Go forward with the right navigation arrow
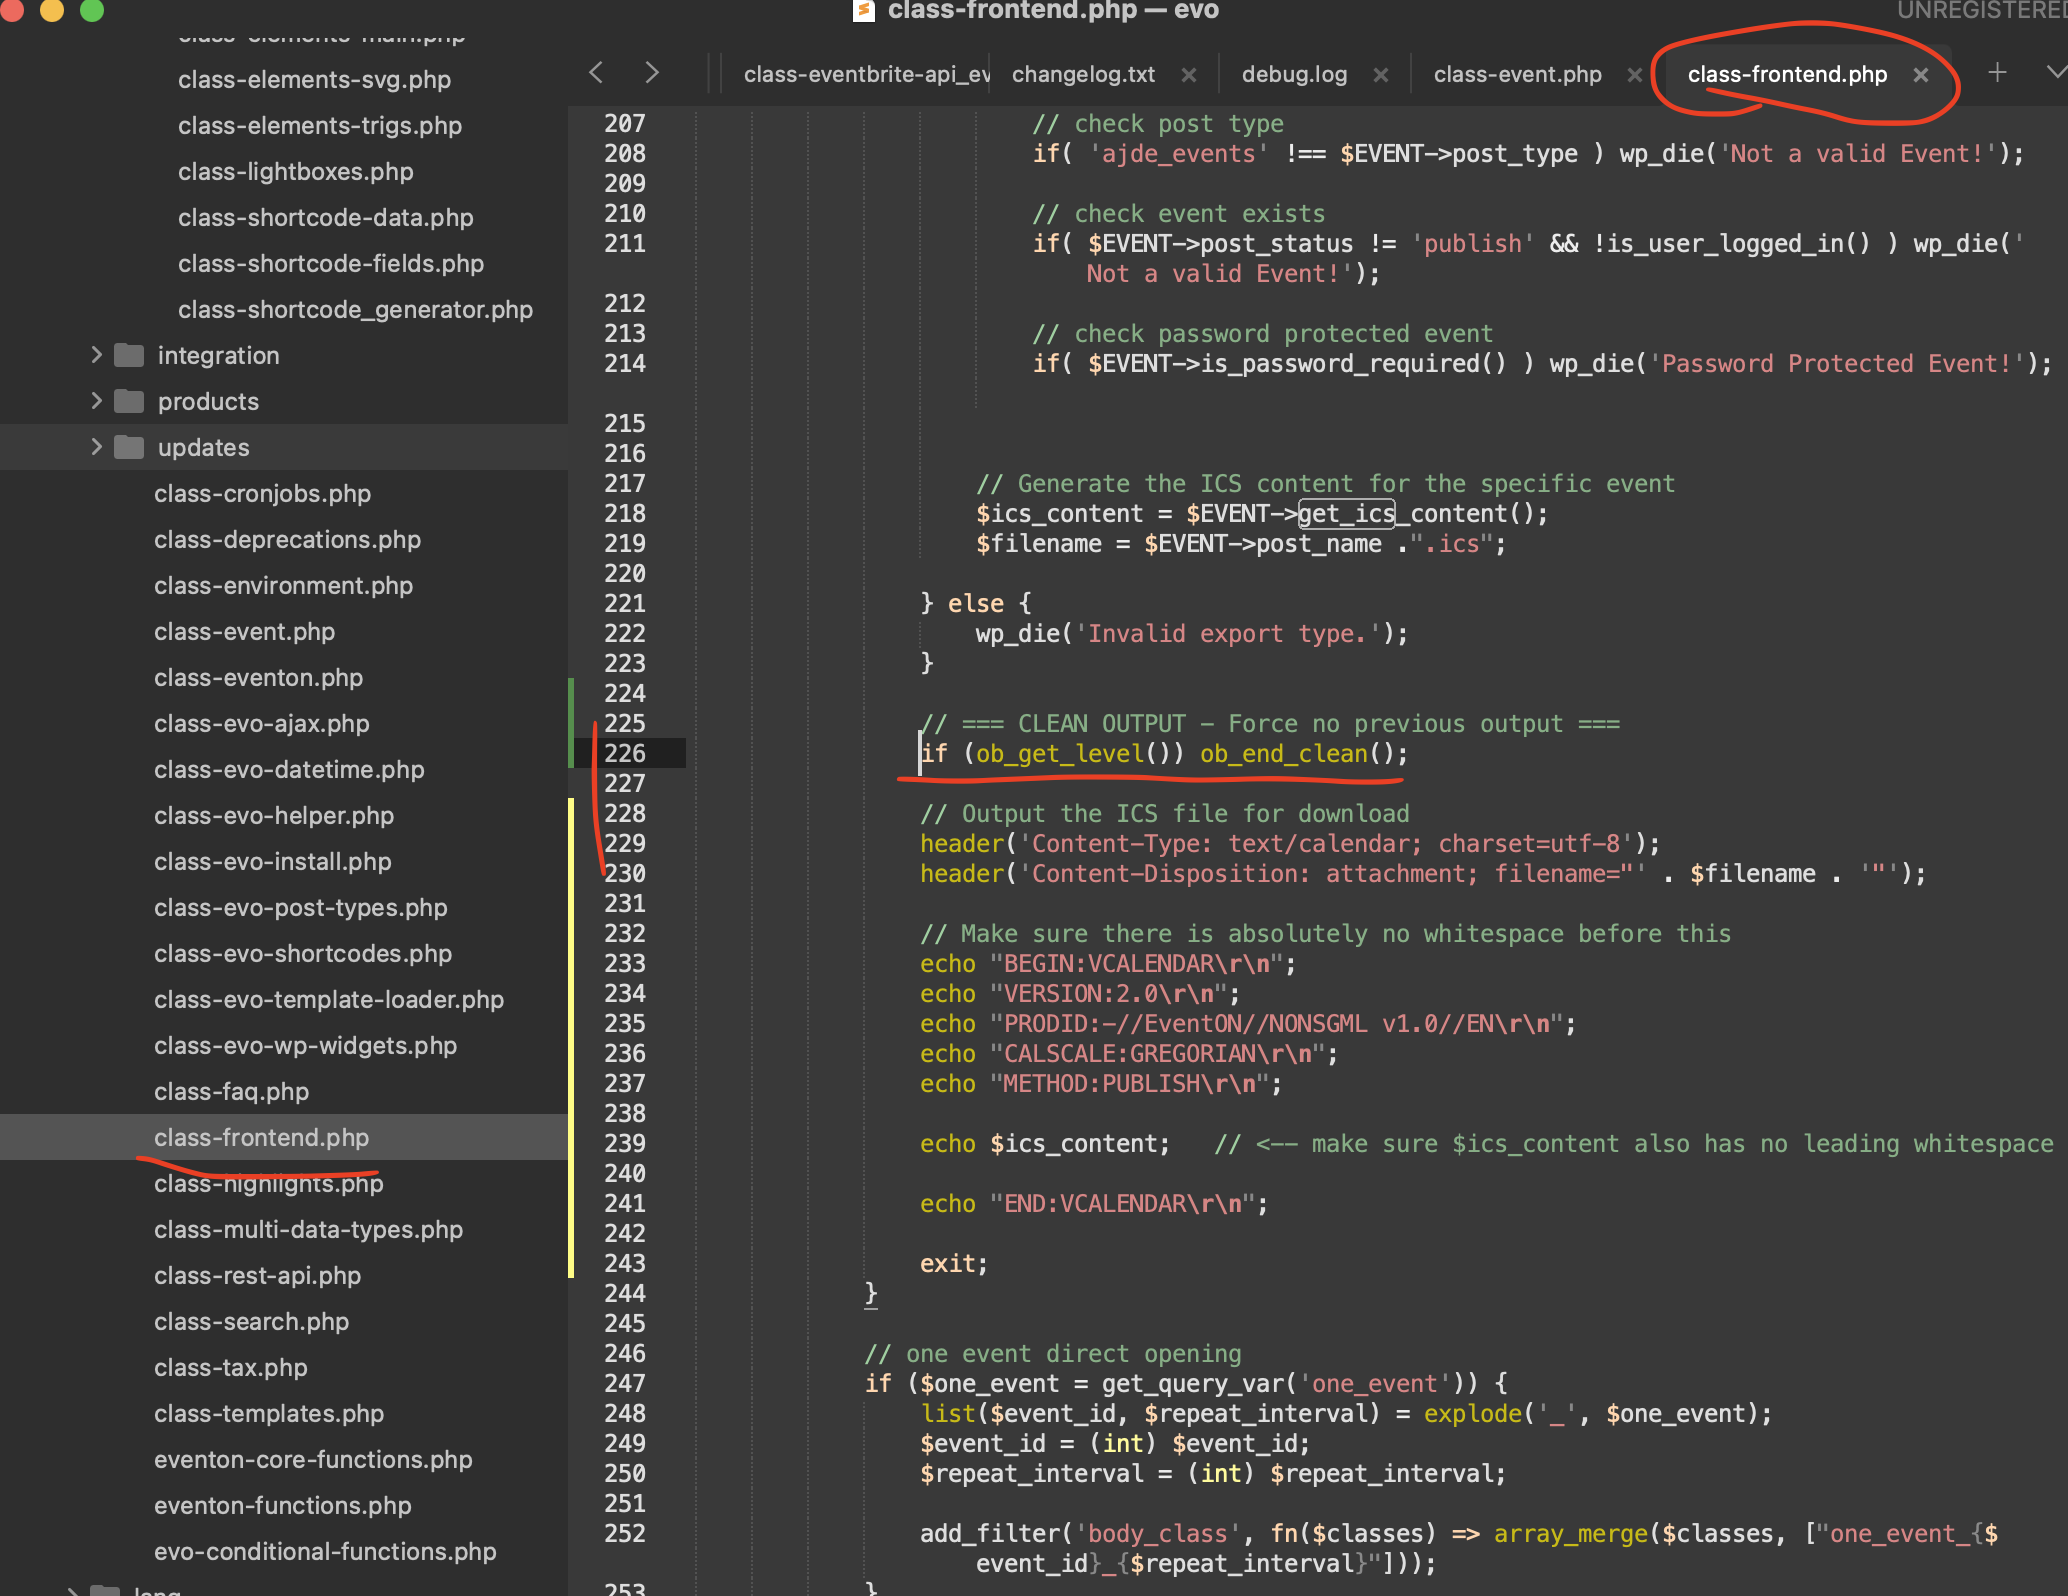Screen dimensions: 2068x1596 click(x=652, y=73)
